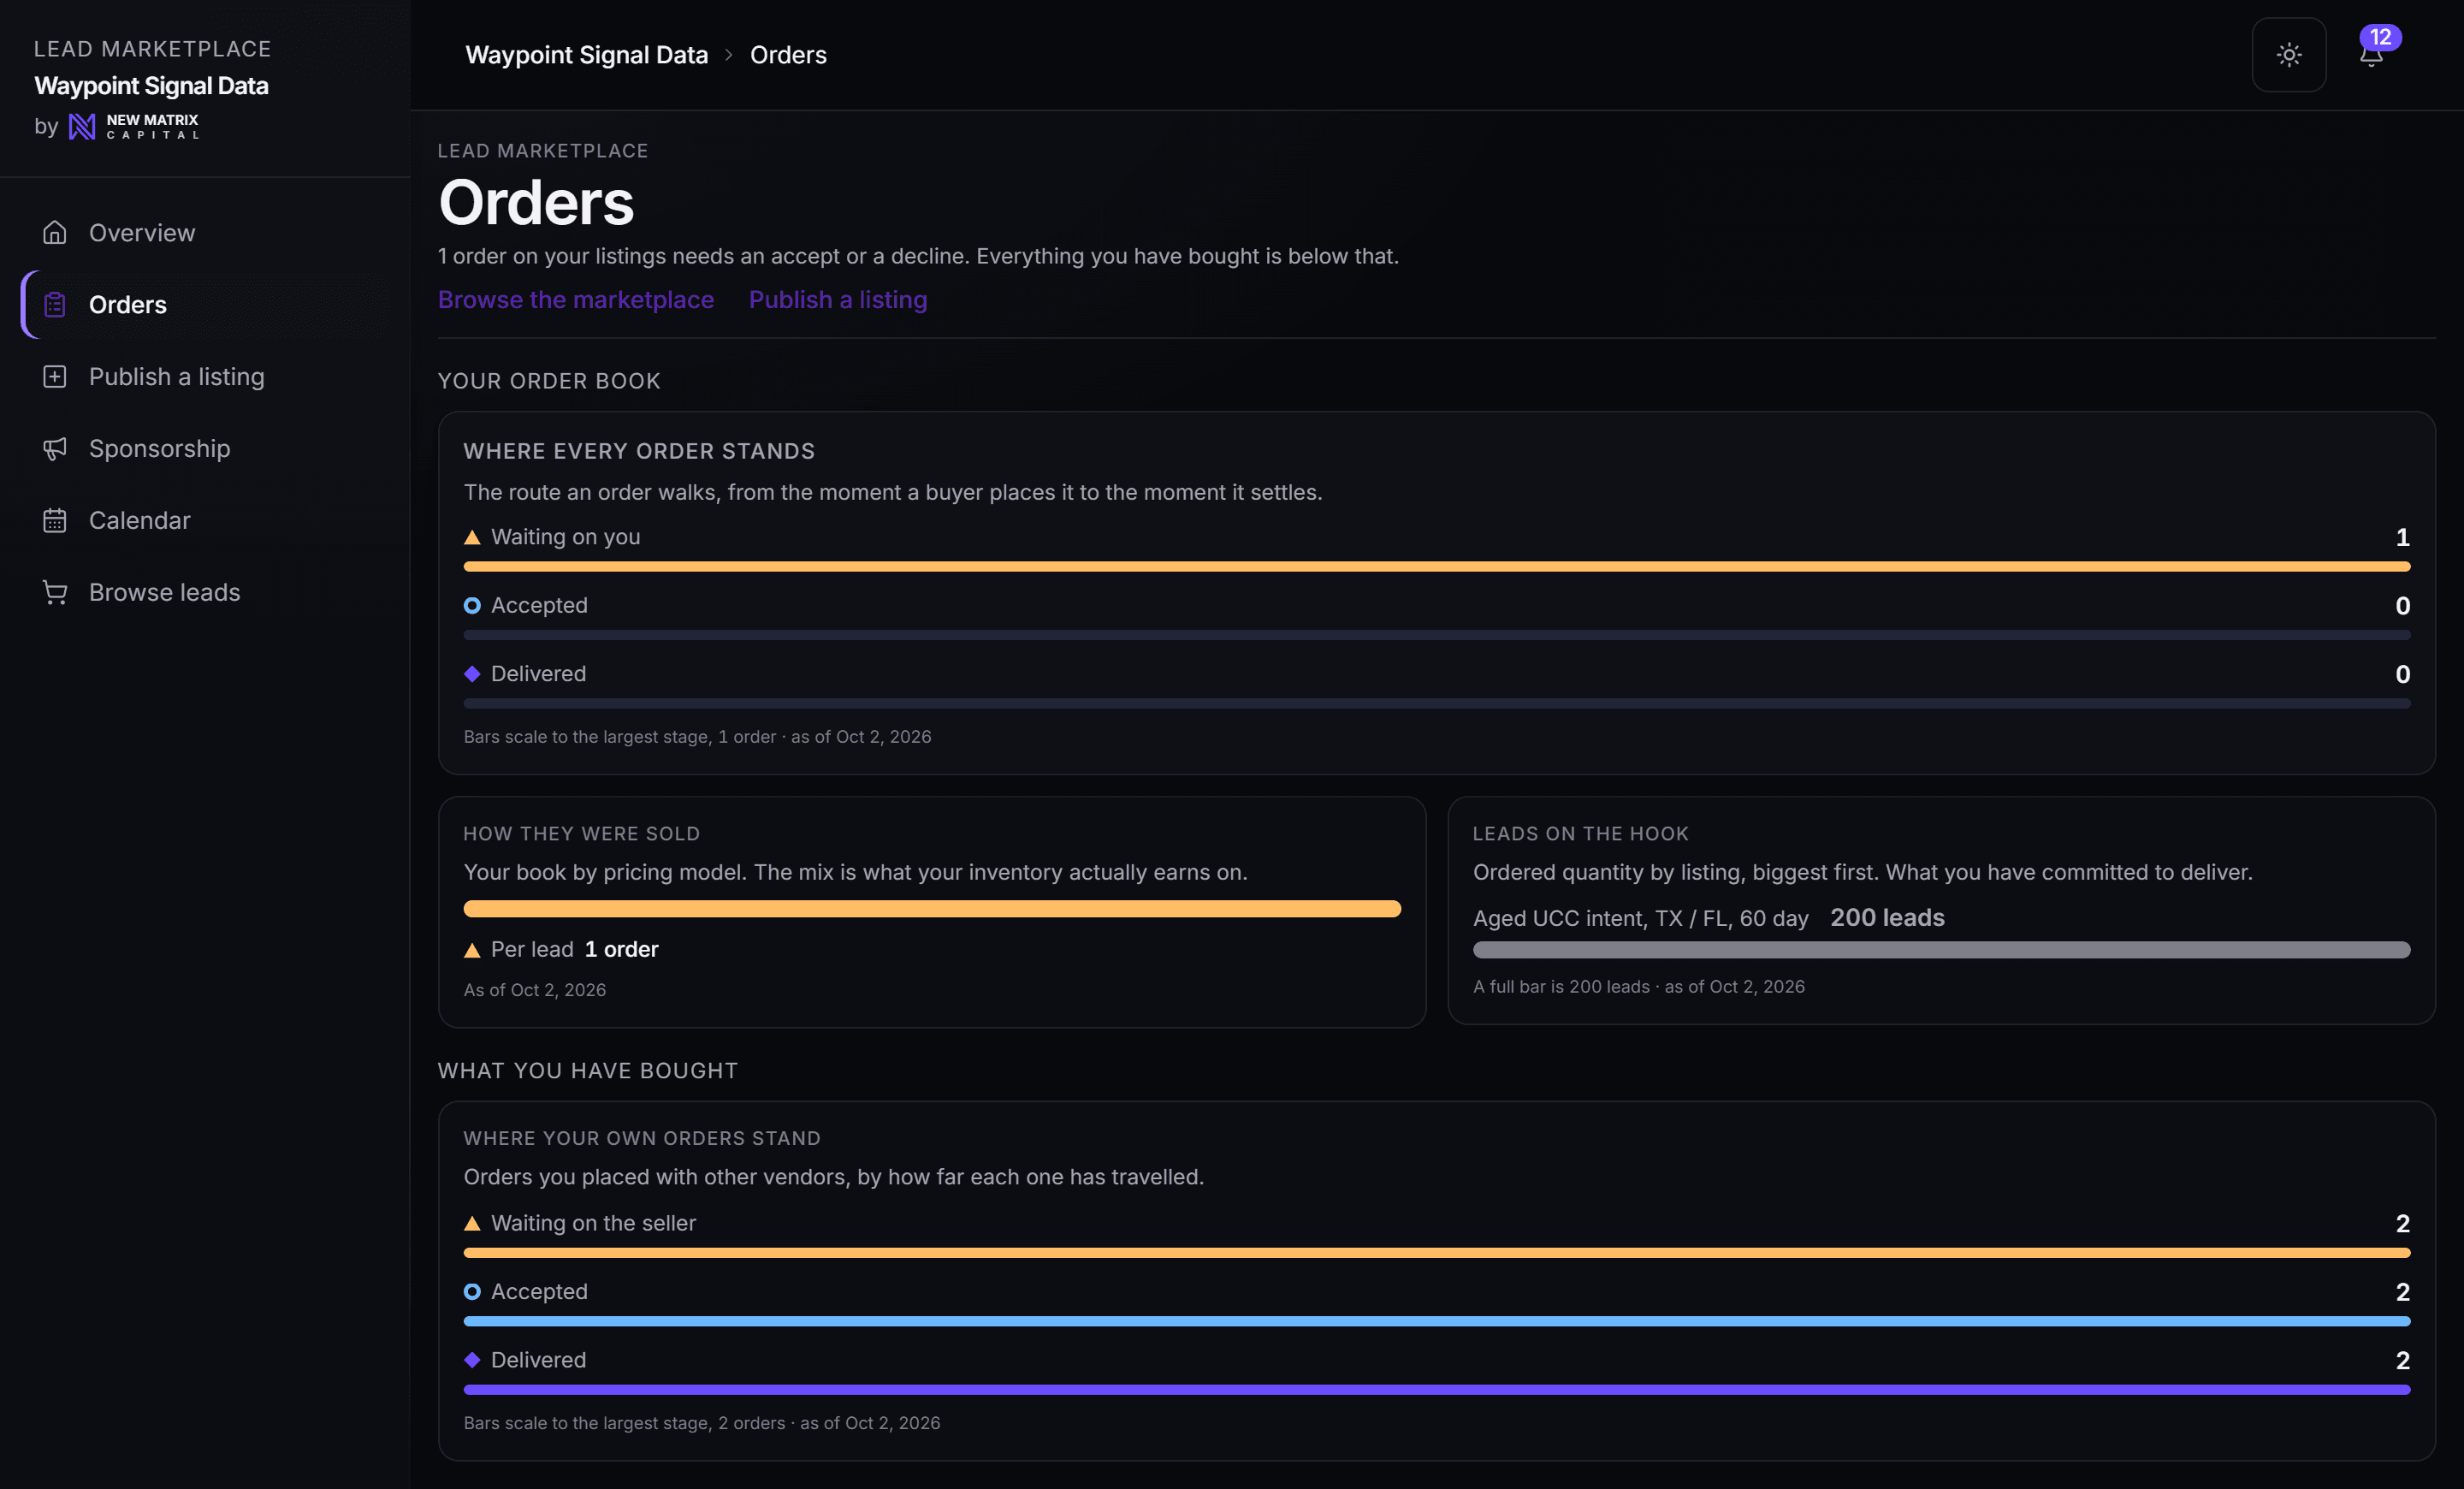The image size is (2464, 1489).
Task: Click the Sponsorship megaphone icon
Action: [55, 448]
